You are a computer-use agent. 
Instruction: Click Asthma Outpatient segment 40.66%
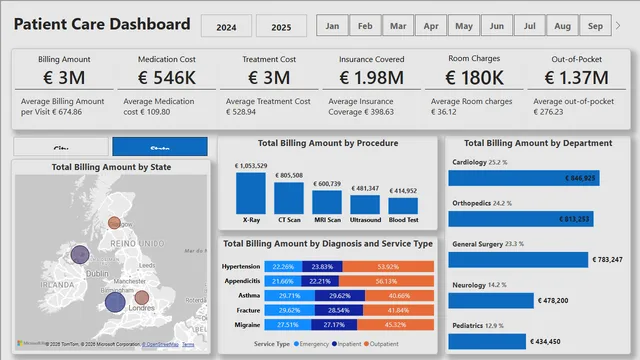(x=400, y=296)
